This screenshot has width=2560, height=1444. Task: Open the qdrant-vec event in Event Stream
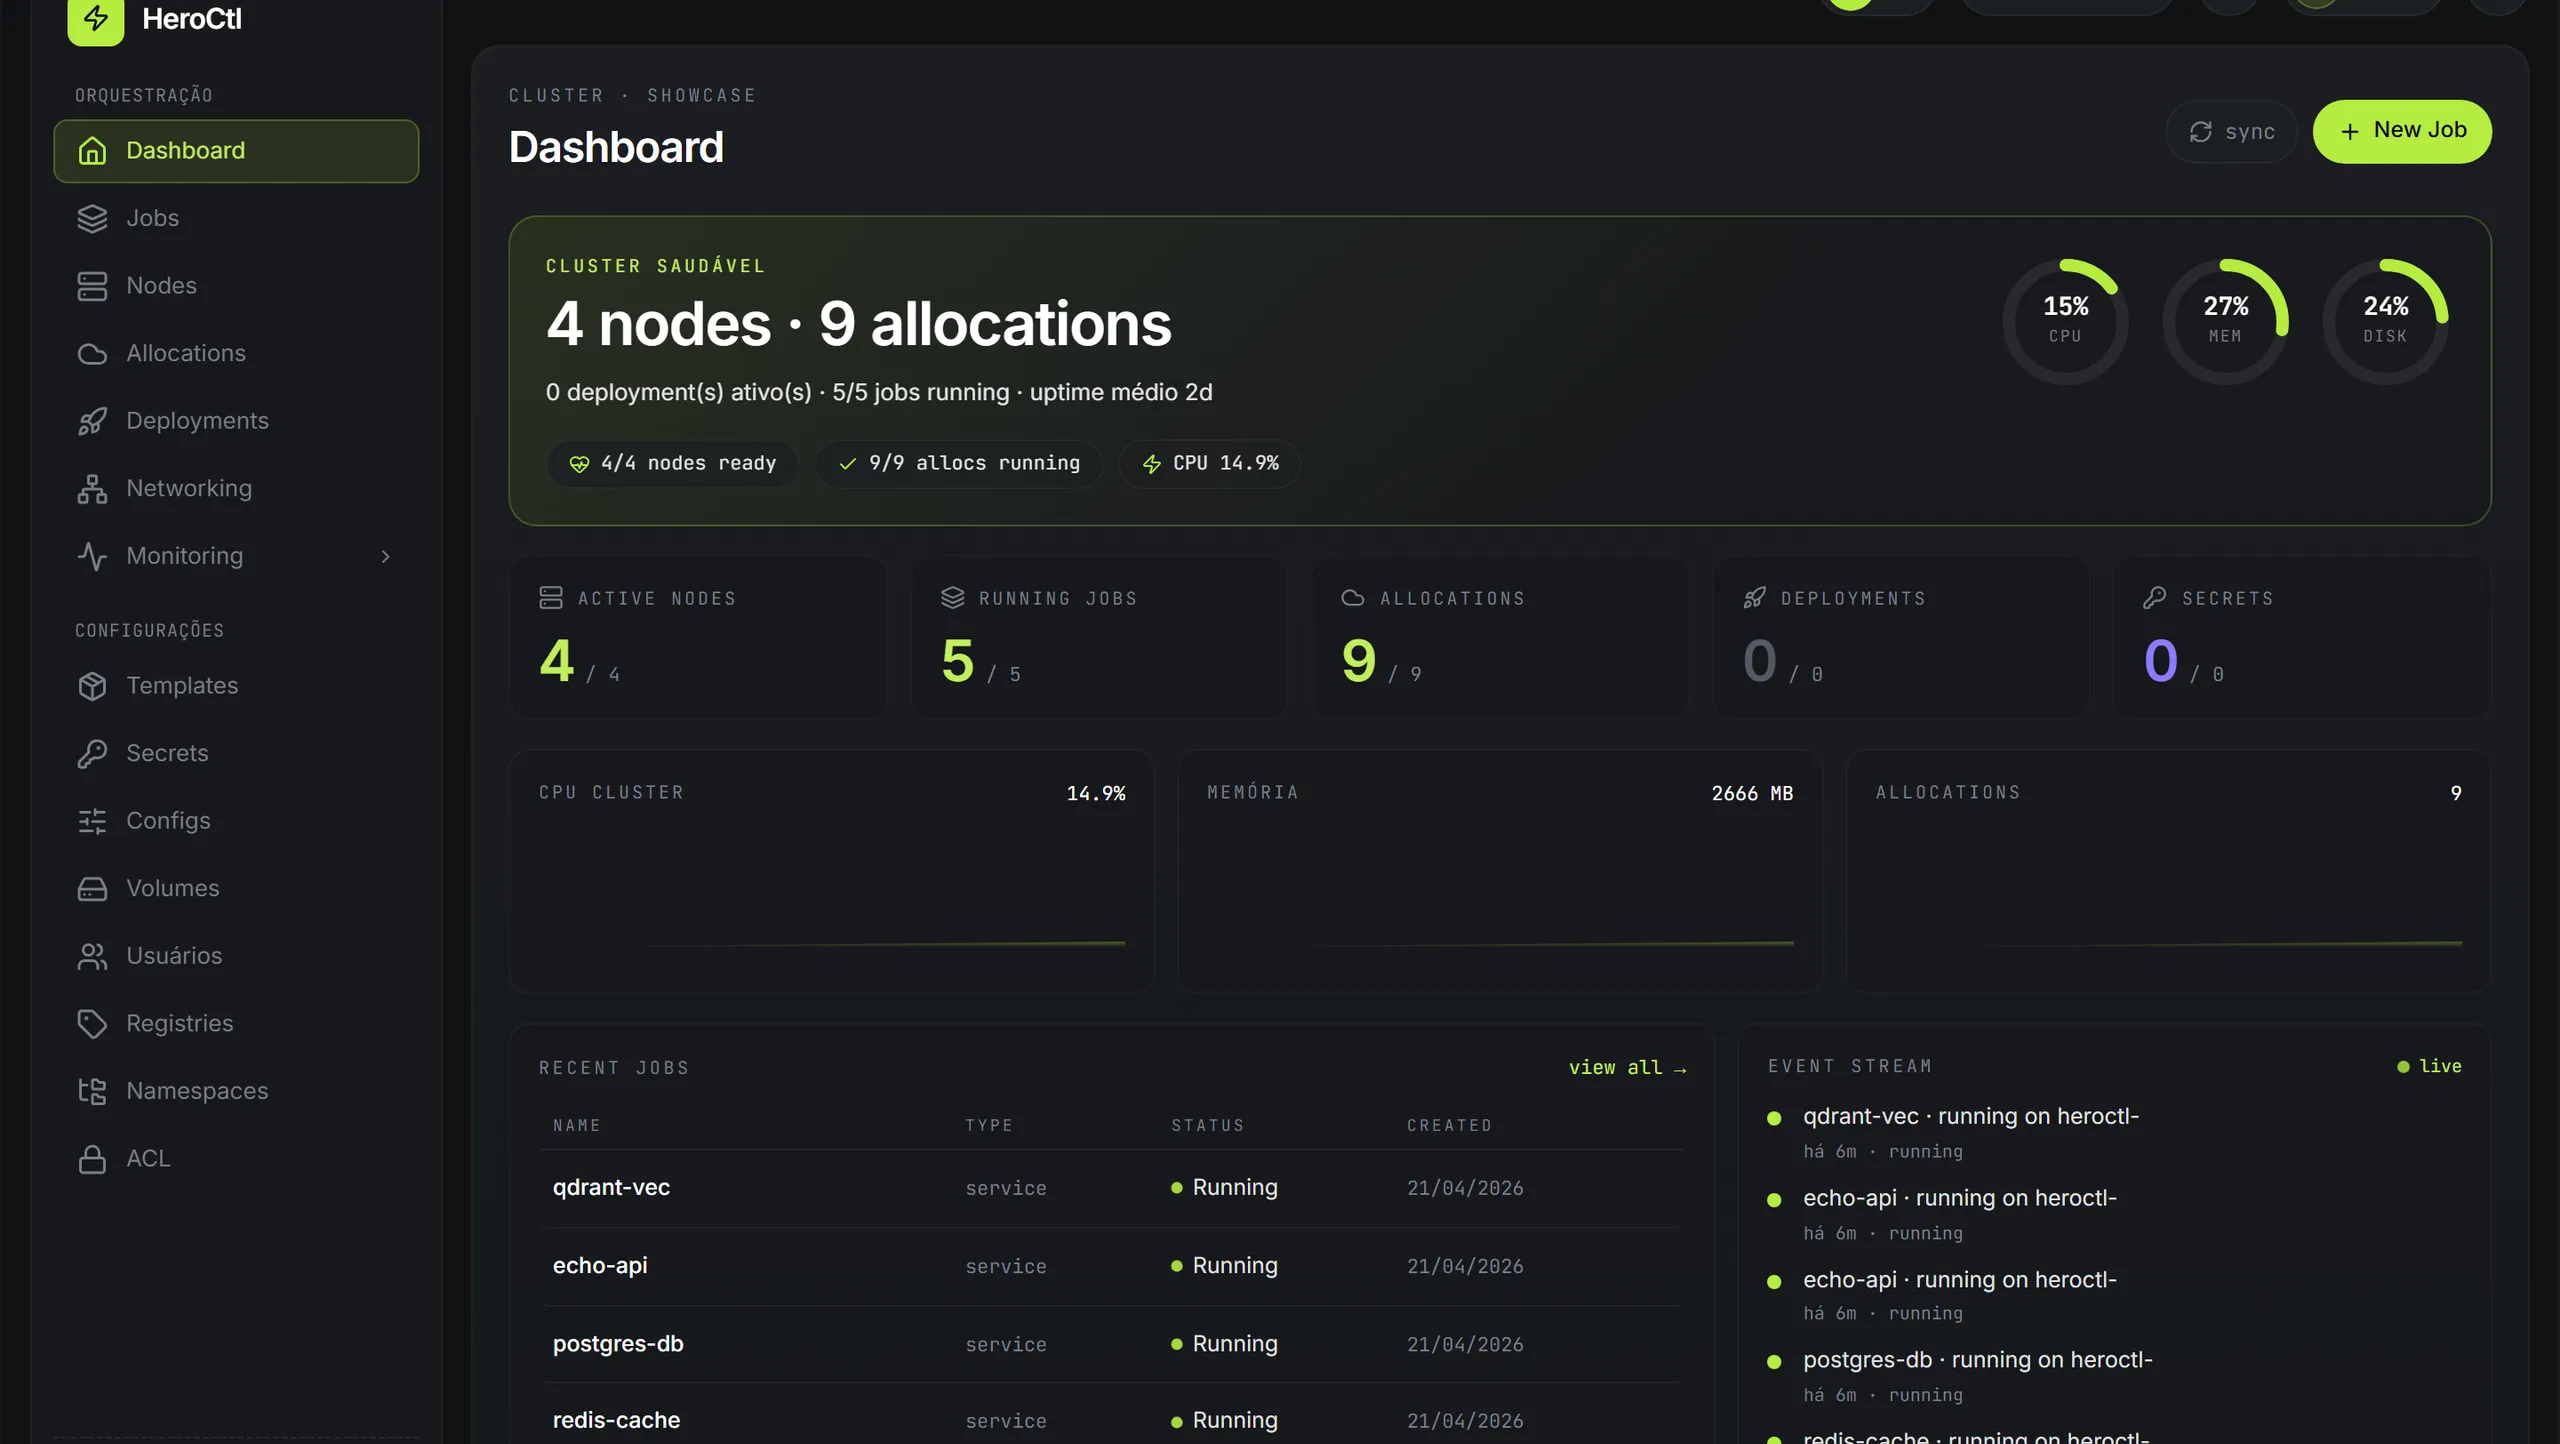pos(2114,1133)
